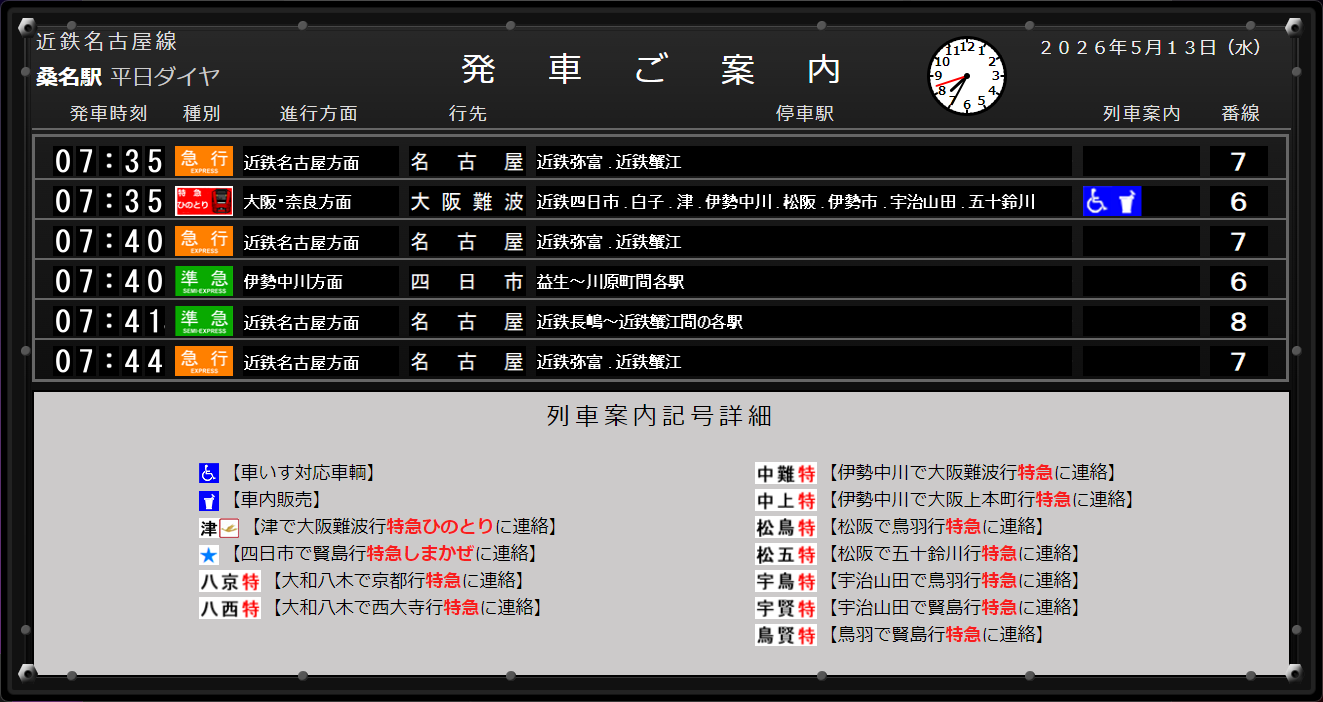This screenshot has width=1323, height=702.
Task: Click the 発車時刻 column header
Action: pos(108,114)
